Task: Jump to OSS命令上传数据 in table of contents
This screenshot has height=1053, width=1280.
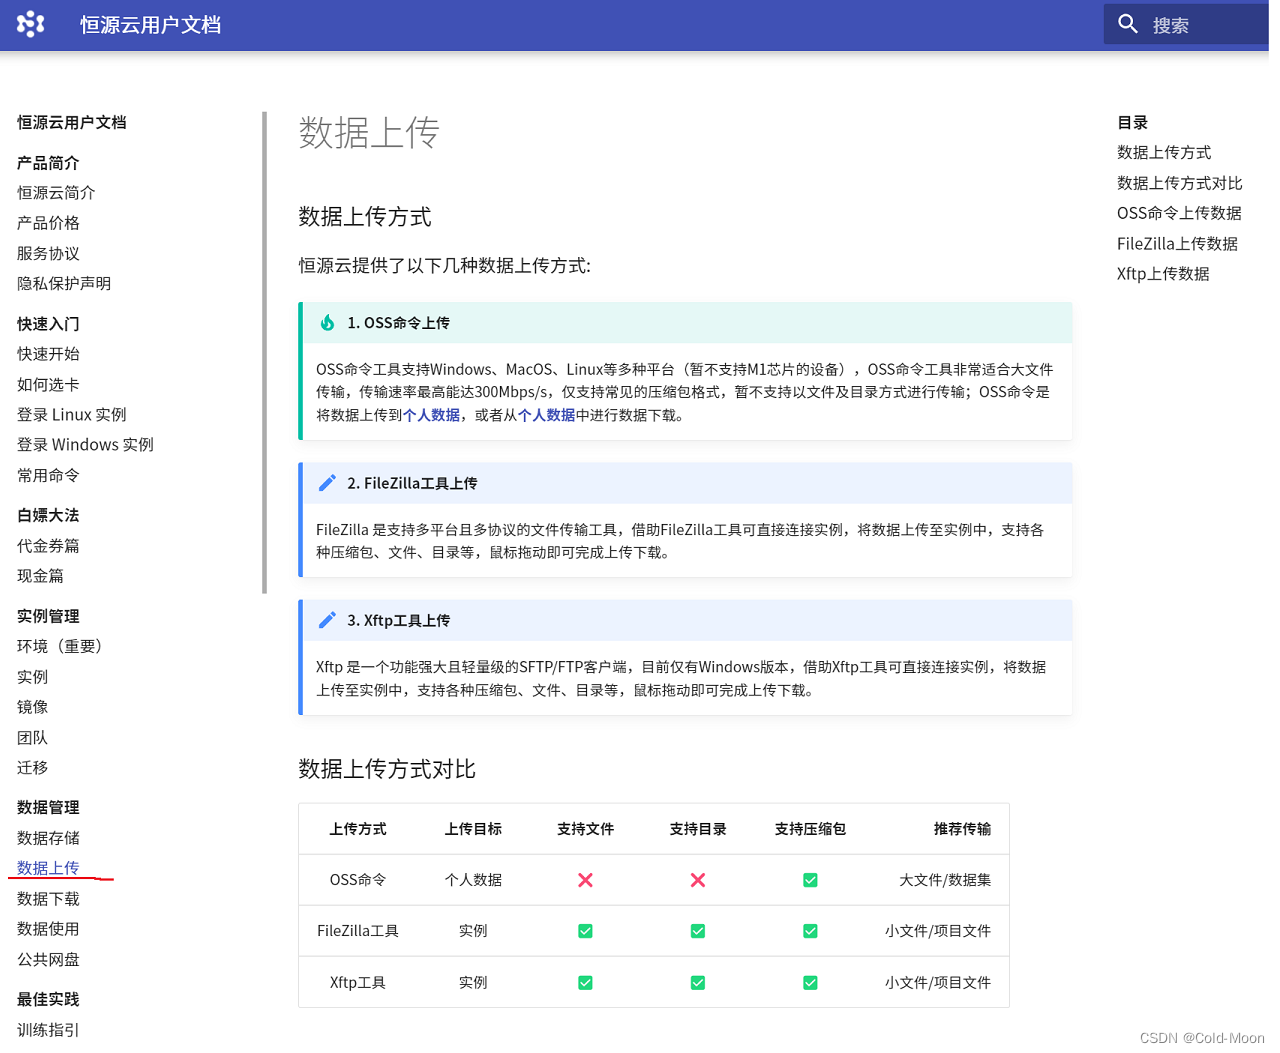Action: click(1179, 213)
